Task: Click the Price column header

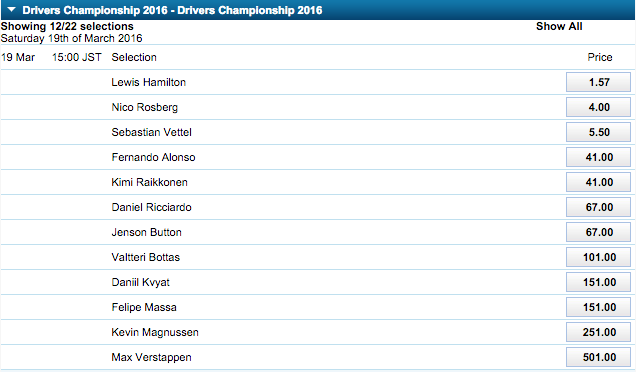Action: 599,57
